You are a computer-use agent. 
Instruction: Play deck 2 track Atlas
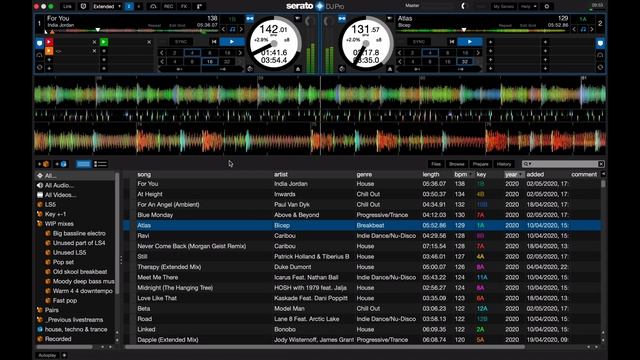pos(470,42)
